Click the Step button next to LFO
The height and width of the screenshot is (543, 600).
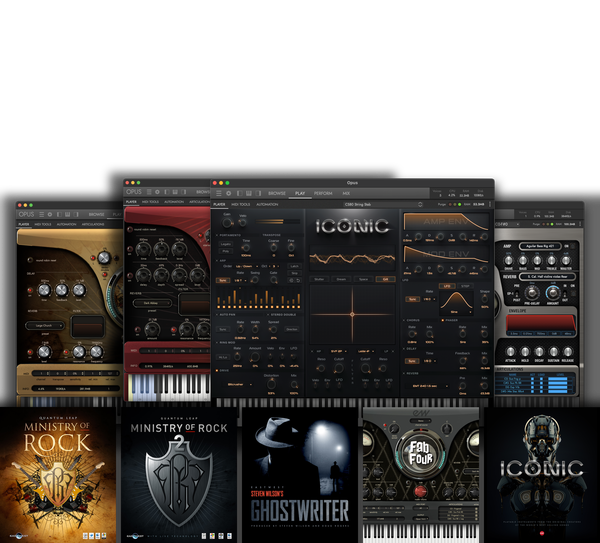pyautogui.click(x=465, y=286)
